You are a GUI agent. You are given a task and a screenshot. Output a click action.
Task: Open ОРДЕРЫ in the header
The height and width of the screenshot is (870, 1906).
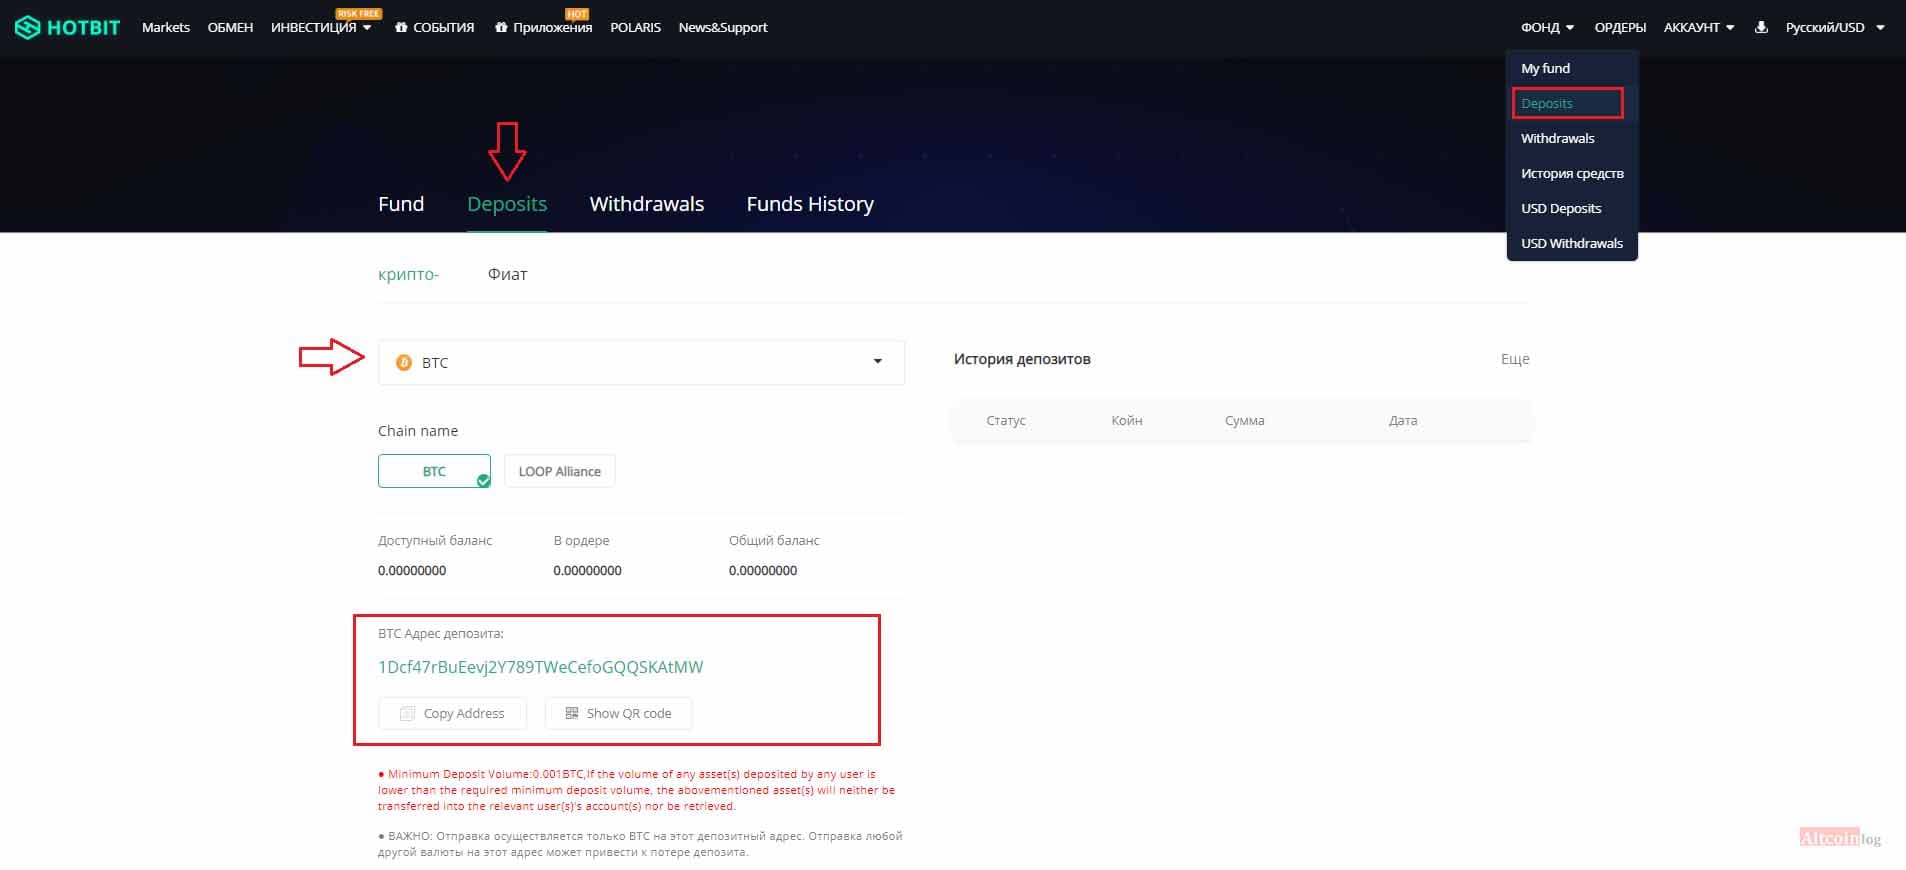1620,28
